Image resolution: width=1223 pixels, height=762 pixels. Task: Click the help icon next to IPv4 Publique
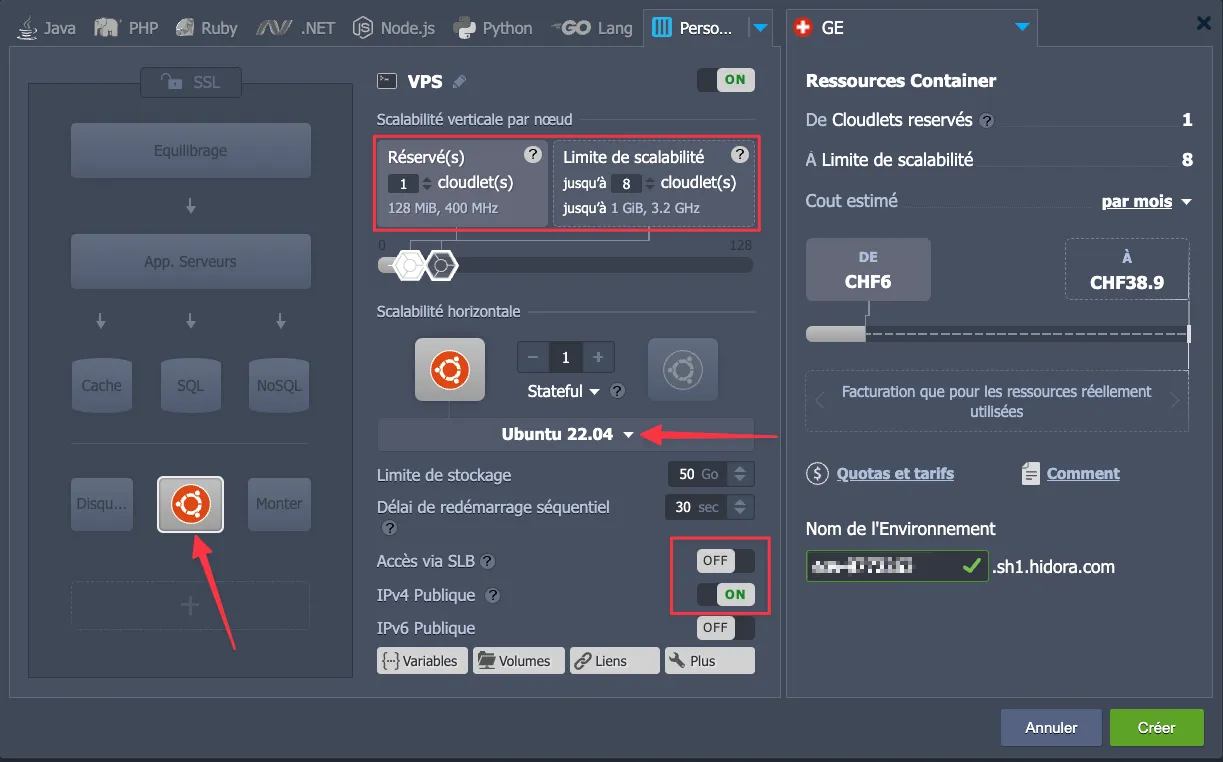pos(493,596)
